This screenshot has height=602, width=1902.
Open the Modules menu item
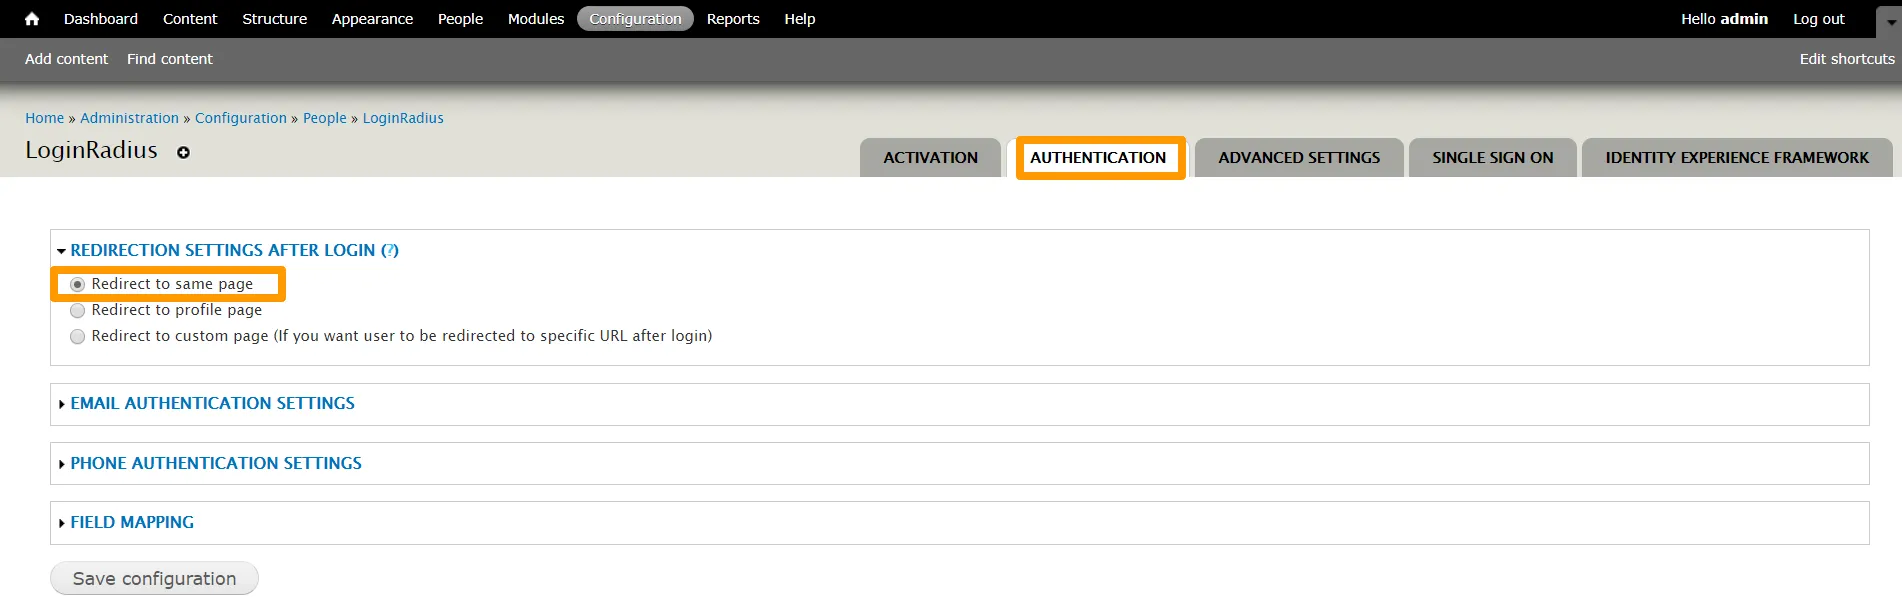536,19
